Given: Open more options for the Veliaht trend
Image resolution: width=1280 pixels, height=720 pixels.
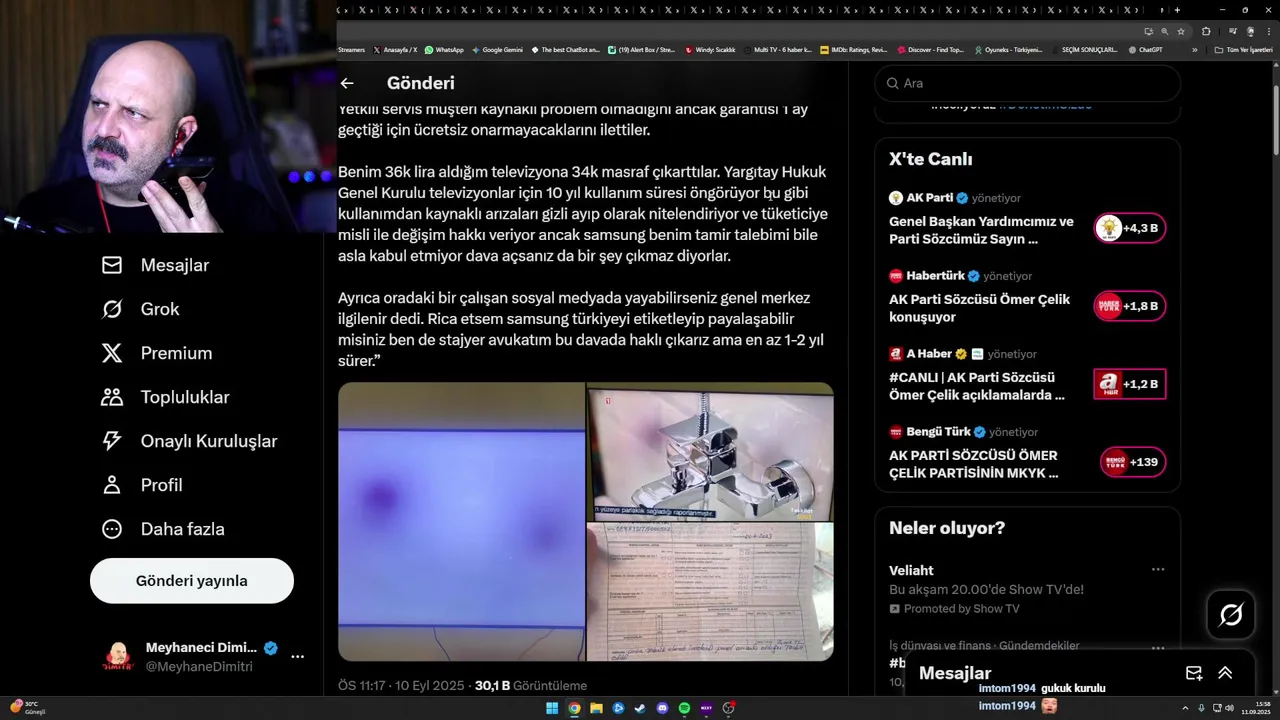Looking at the screenshot, I should tap(1158, 570).
